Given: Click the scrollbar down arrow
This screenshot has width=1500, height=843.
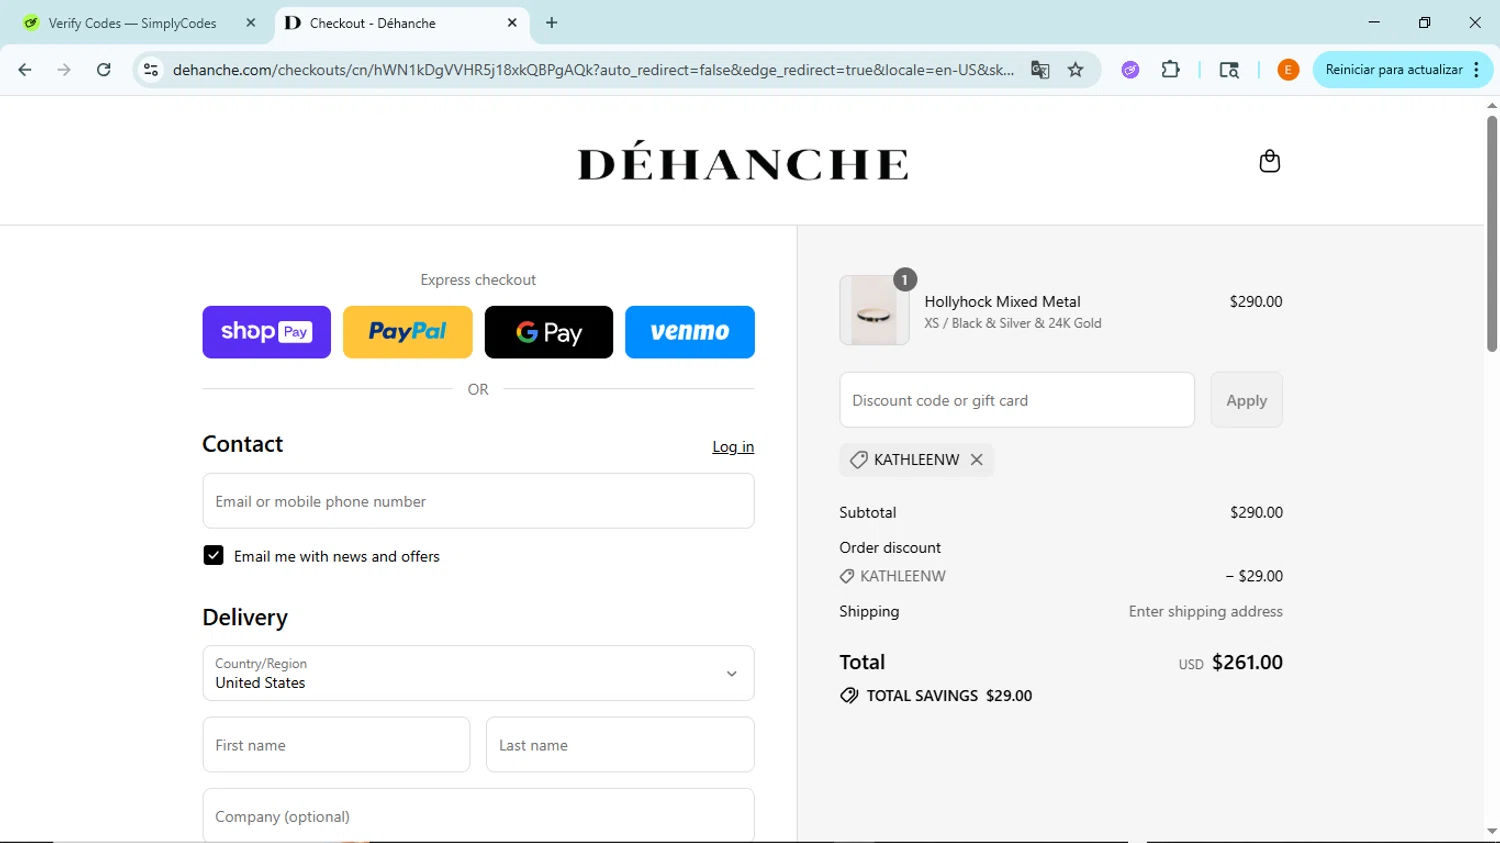Looking at the screenshot, I should [1491, 831].
